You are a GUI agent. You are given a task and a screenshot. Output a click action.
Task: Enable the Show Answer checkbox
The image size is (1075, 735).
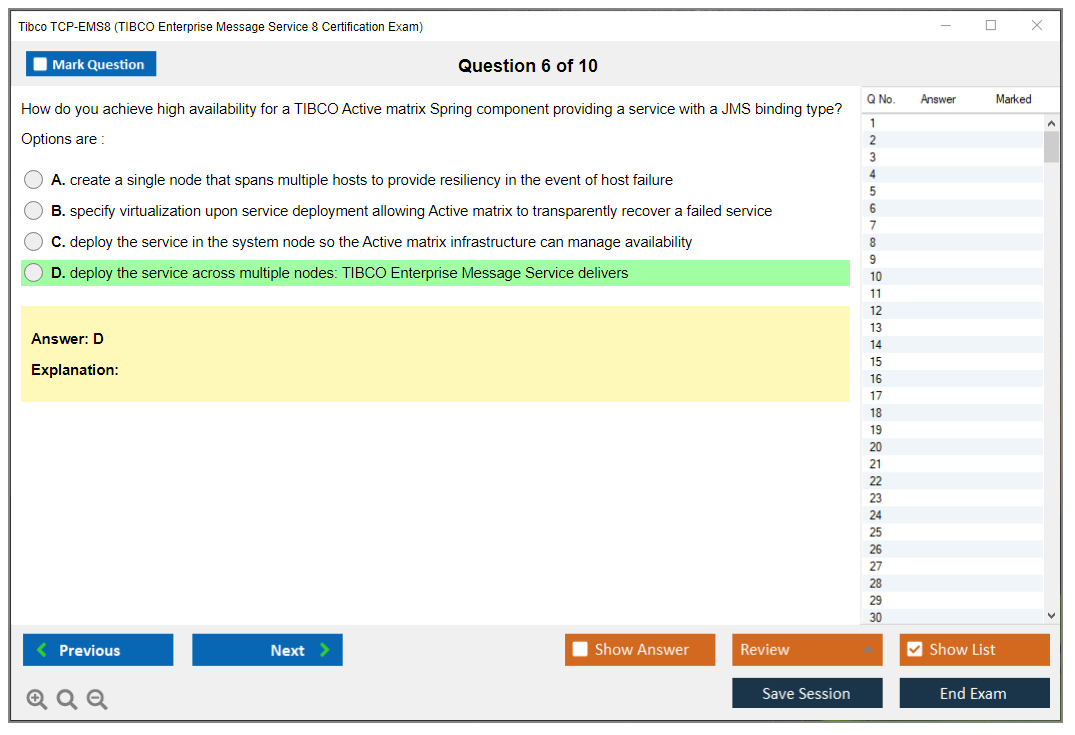point(580,650)
